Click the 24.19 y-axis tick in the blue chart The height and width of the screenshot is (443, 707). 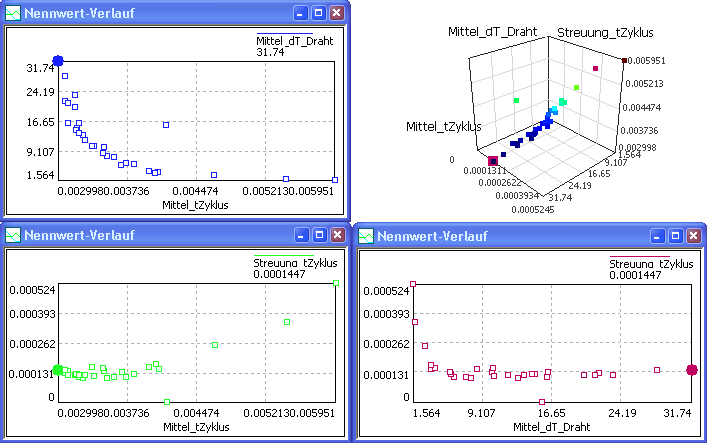40,92
